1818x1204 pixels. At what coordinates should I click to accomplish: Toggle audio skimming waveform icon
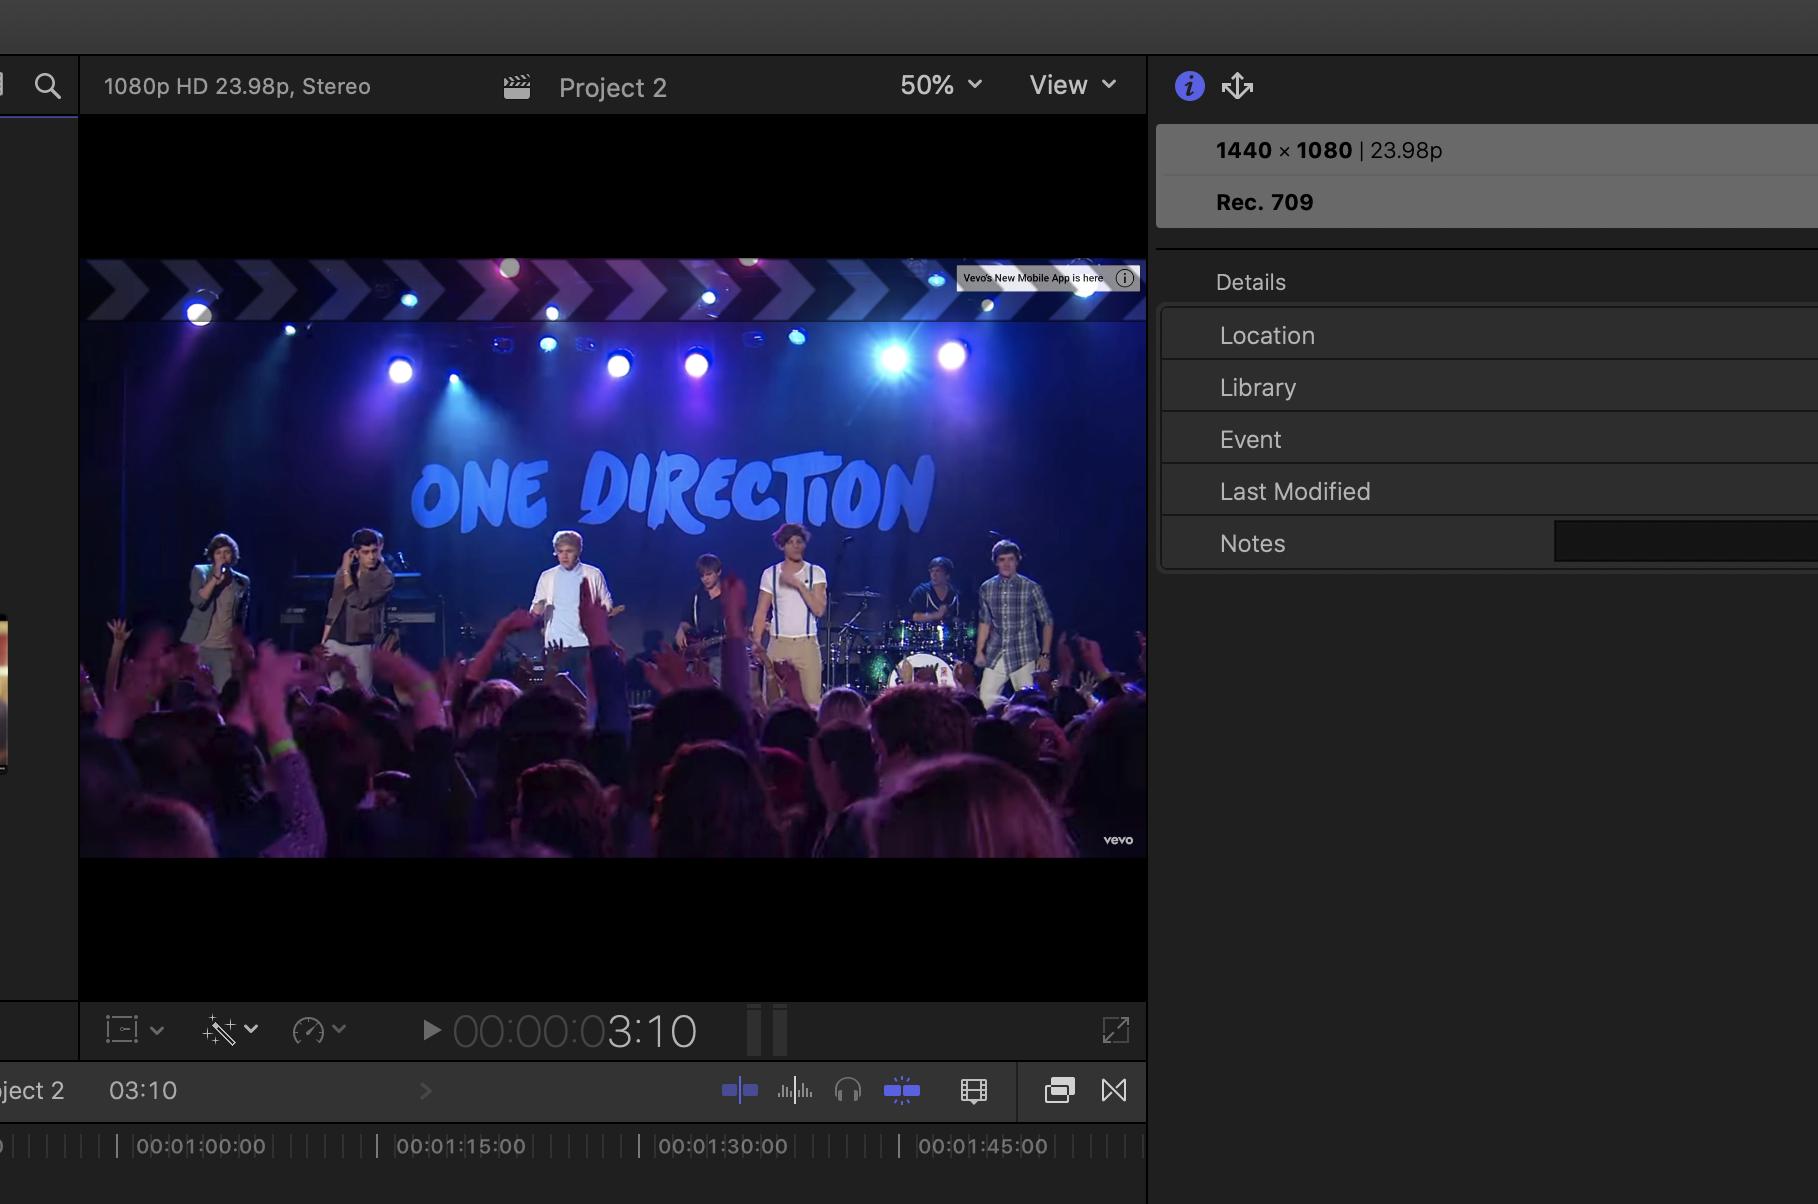click(795, 1091)
